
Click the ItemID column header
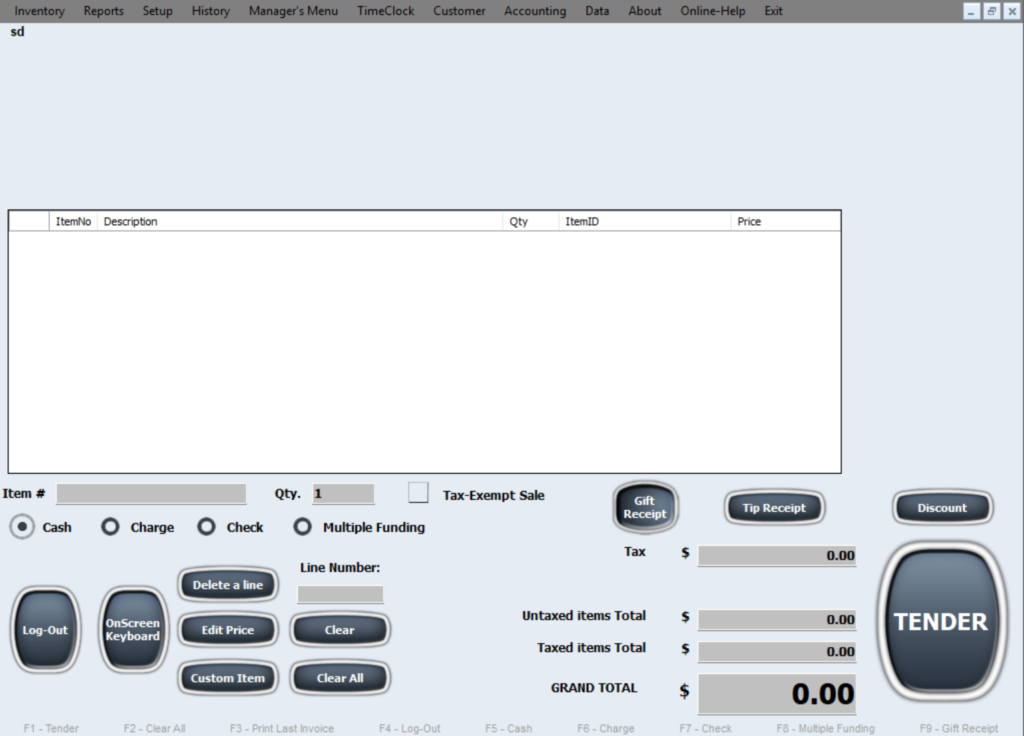click(645, 221)
